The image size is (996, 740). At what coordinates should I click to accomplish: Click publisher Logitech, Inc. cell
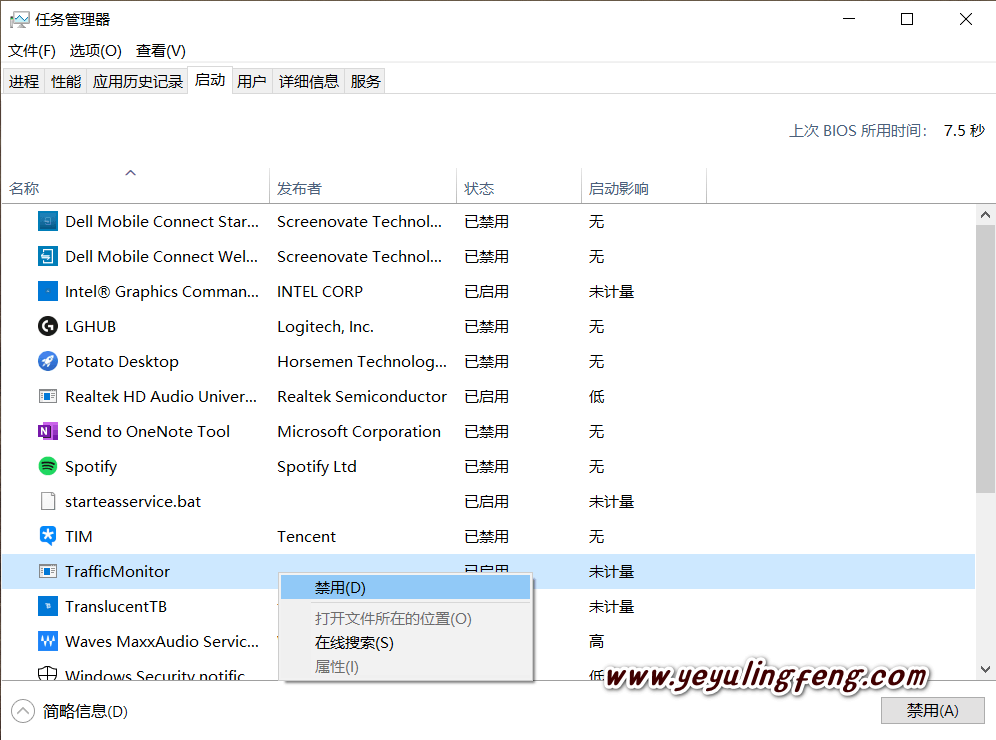[325, 326]
